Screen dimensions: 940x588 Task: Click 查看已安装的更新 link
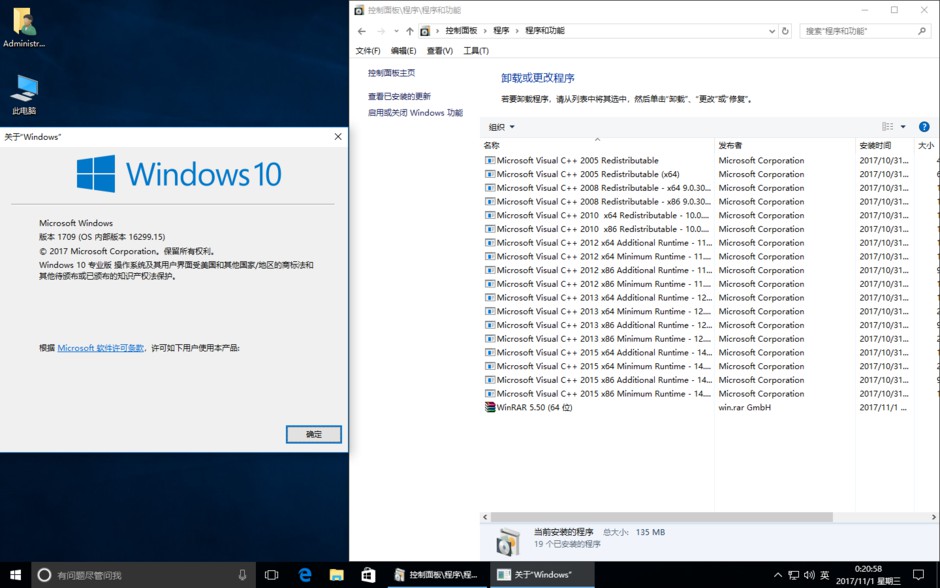pos(399,97)
